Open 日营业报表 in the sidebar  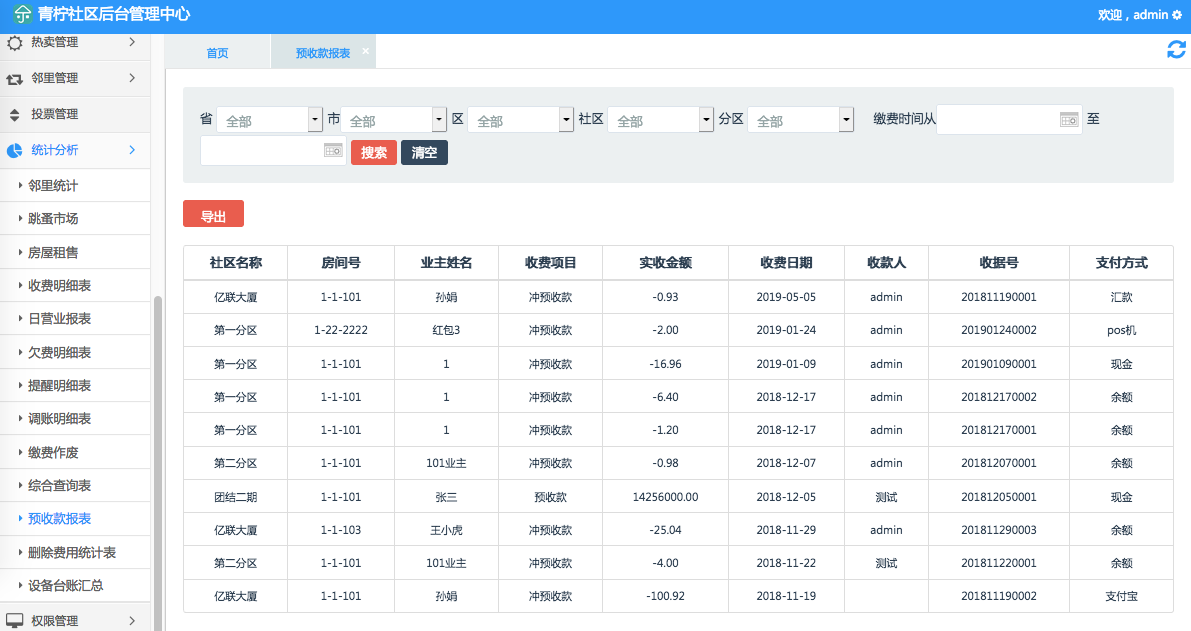(x=59, y=318)
